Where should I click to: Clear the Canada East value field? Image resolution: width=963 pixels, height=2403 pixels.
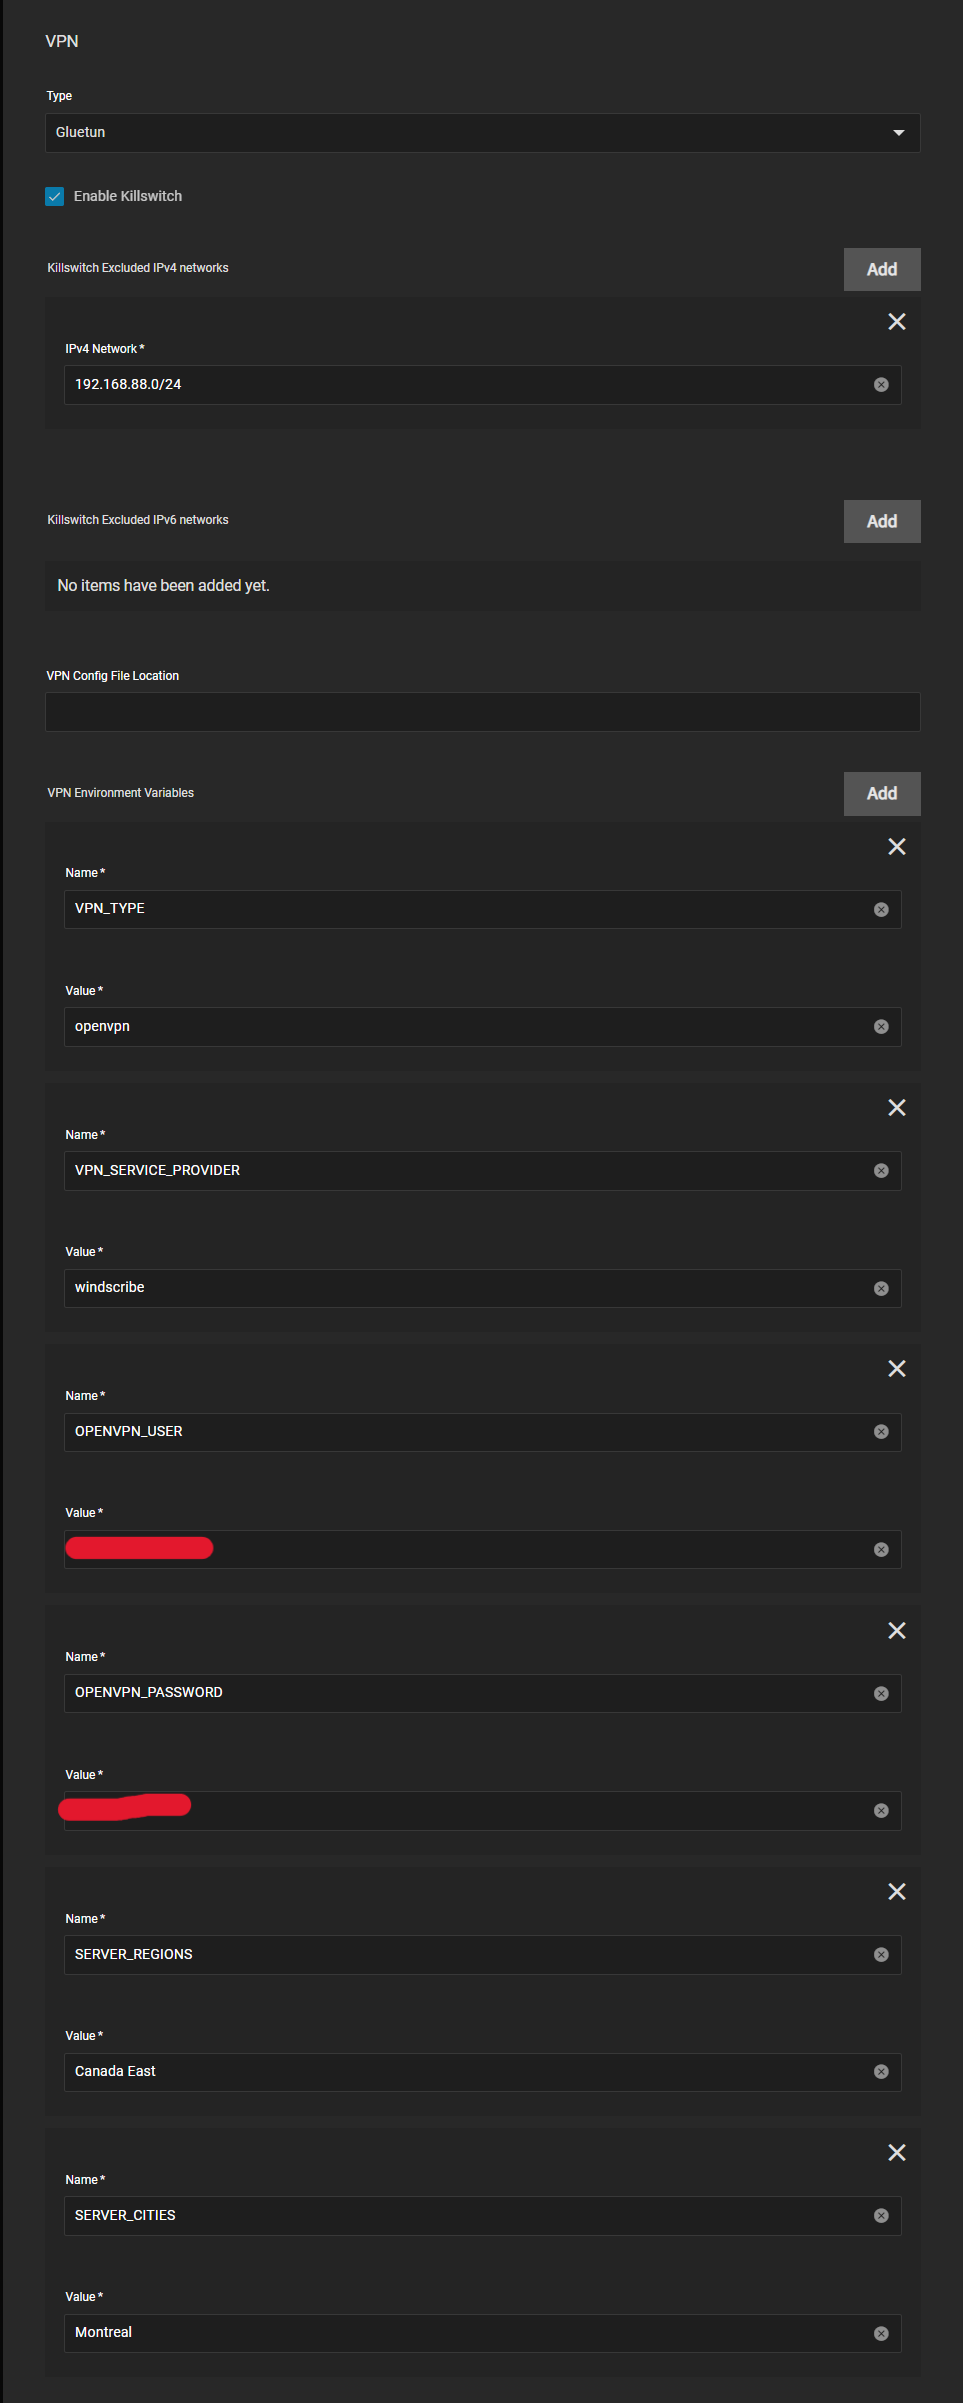(x=881, y=2072)
